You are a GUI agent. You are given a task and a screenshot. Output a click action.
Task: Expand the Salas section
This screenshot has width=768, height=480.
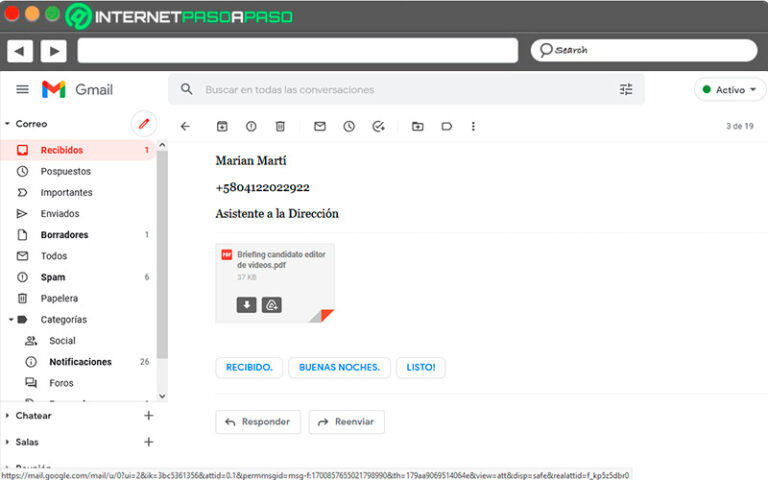(x=7, y=442)
